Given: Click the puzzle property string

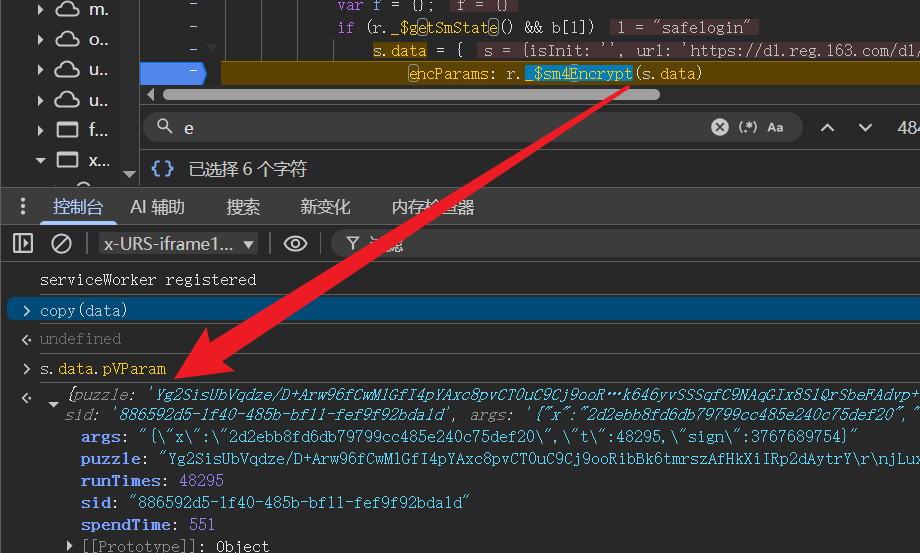Looking at the screenshot, I should [x=538, y=459].
